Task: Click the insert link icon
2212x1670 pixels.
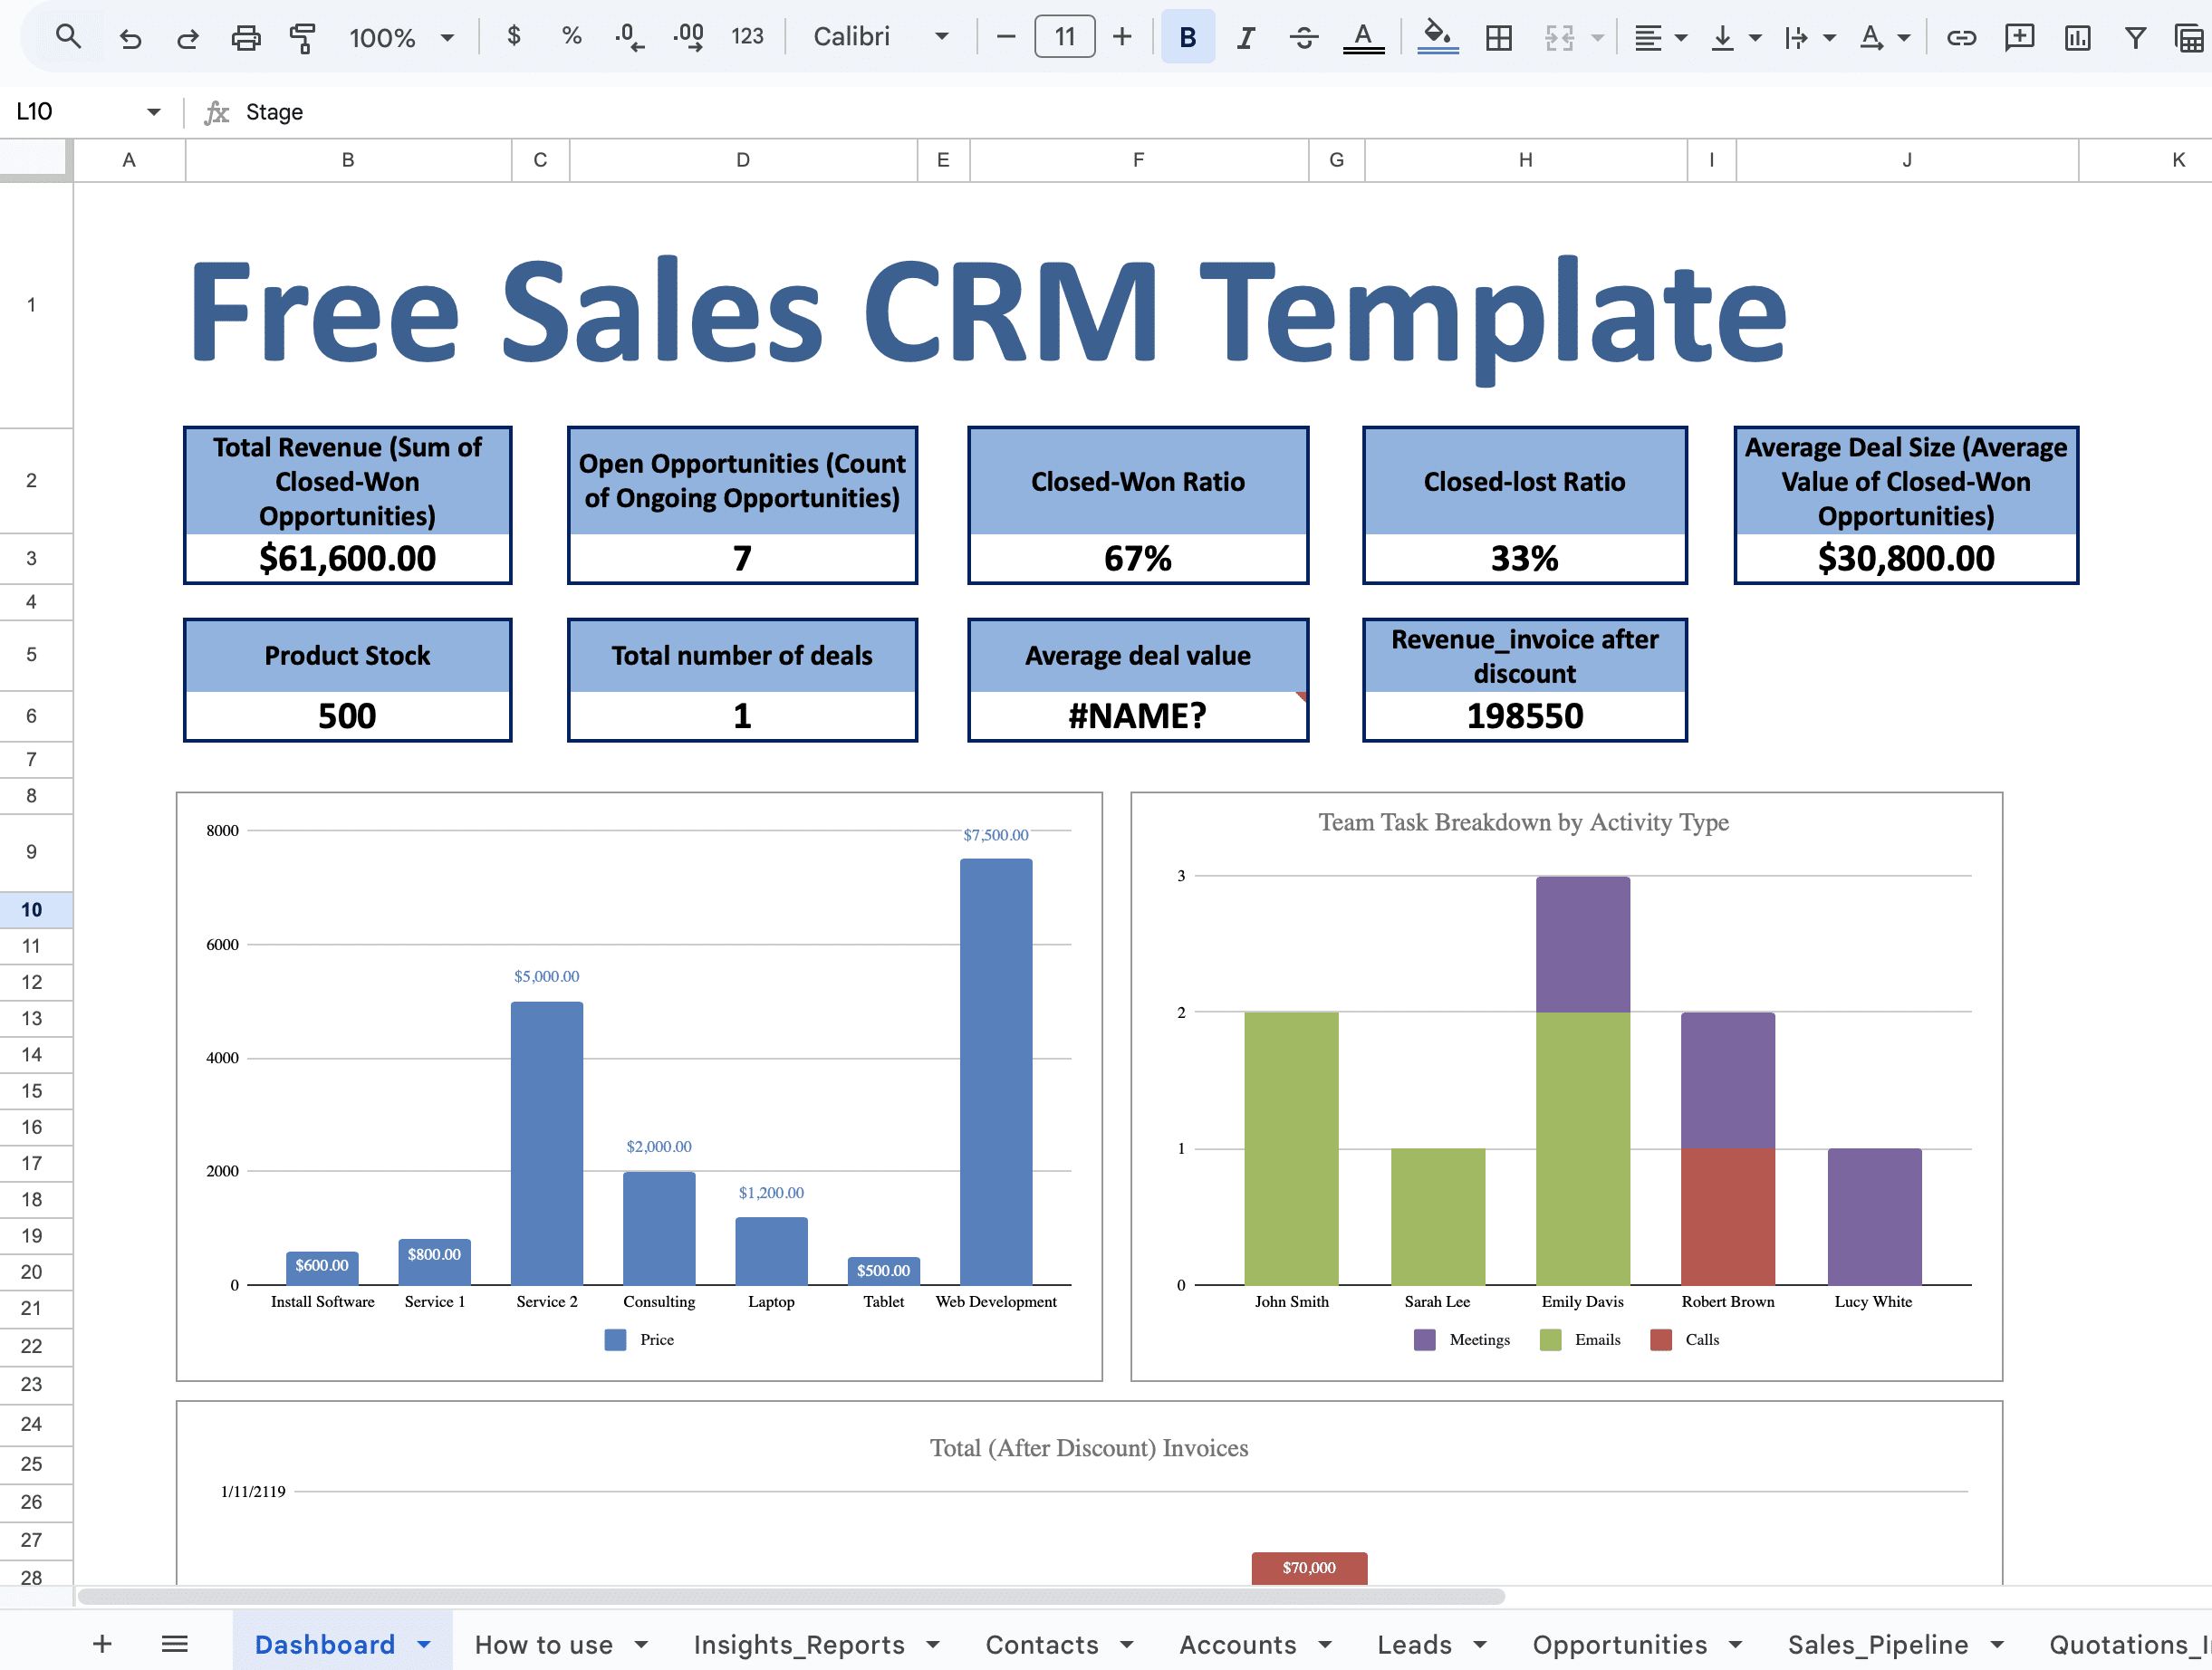Action: (x=1961, y=38)
